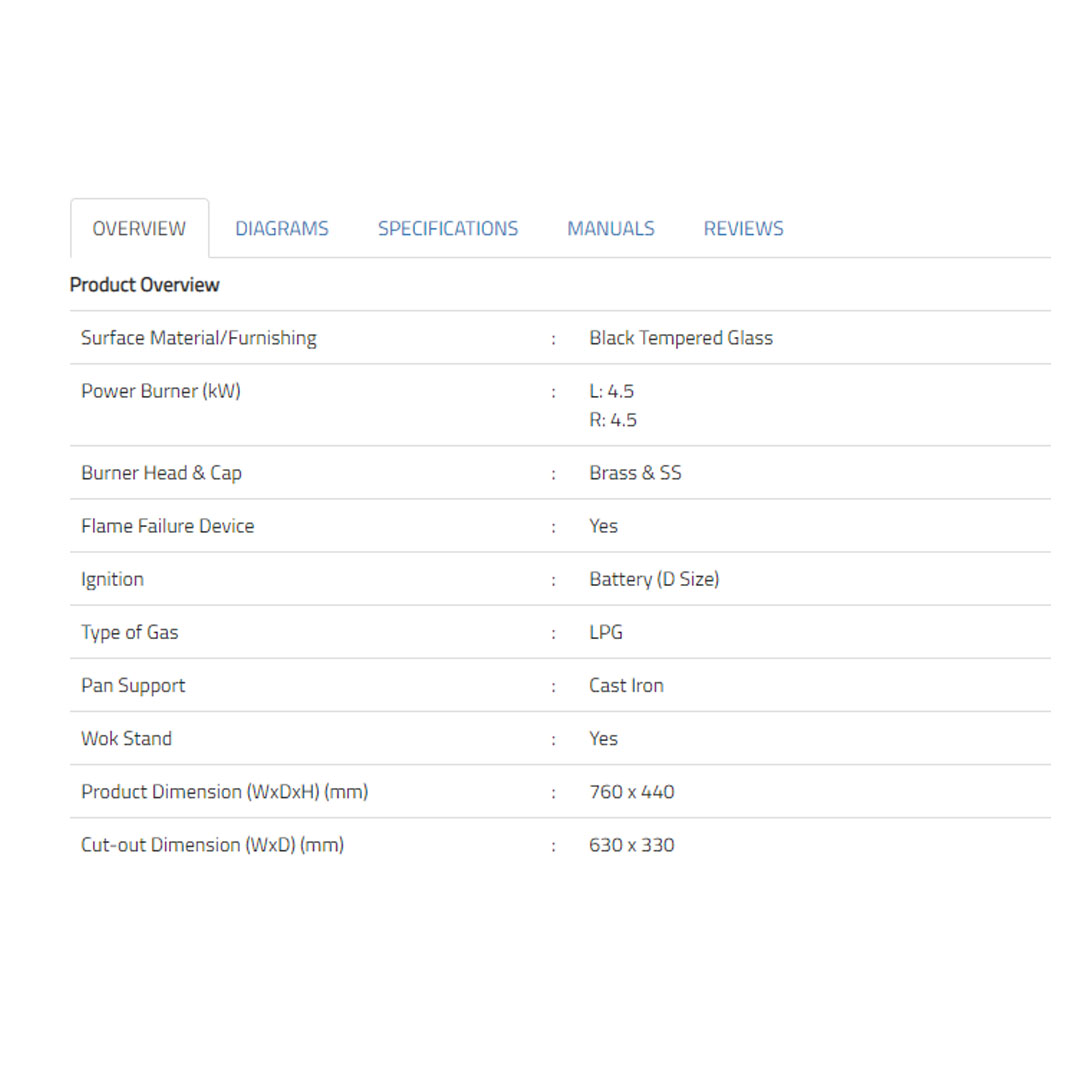The height and width of the screenshot is (1080, 1080).
Task: Click the Burner Head & Cap label
Action: pyautogui.click(x=161, y=473)
